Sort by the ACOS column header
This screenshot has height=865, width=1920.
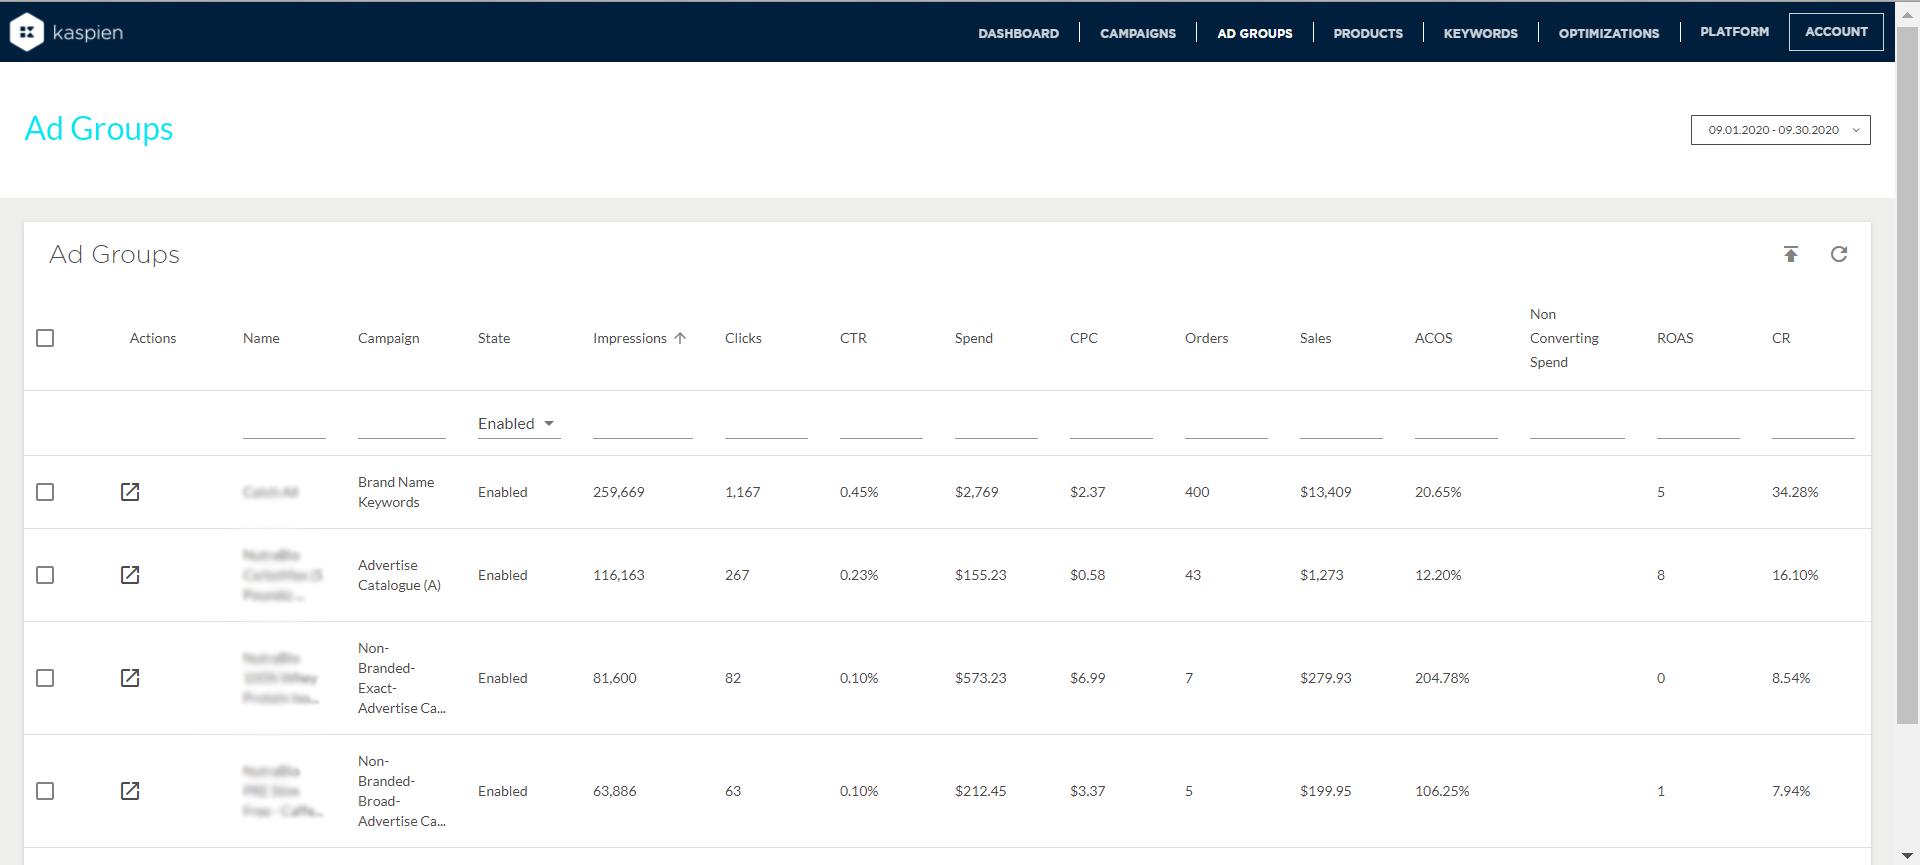[1433, 338]
